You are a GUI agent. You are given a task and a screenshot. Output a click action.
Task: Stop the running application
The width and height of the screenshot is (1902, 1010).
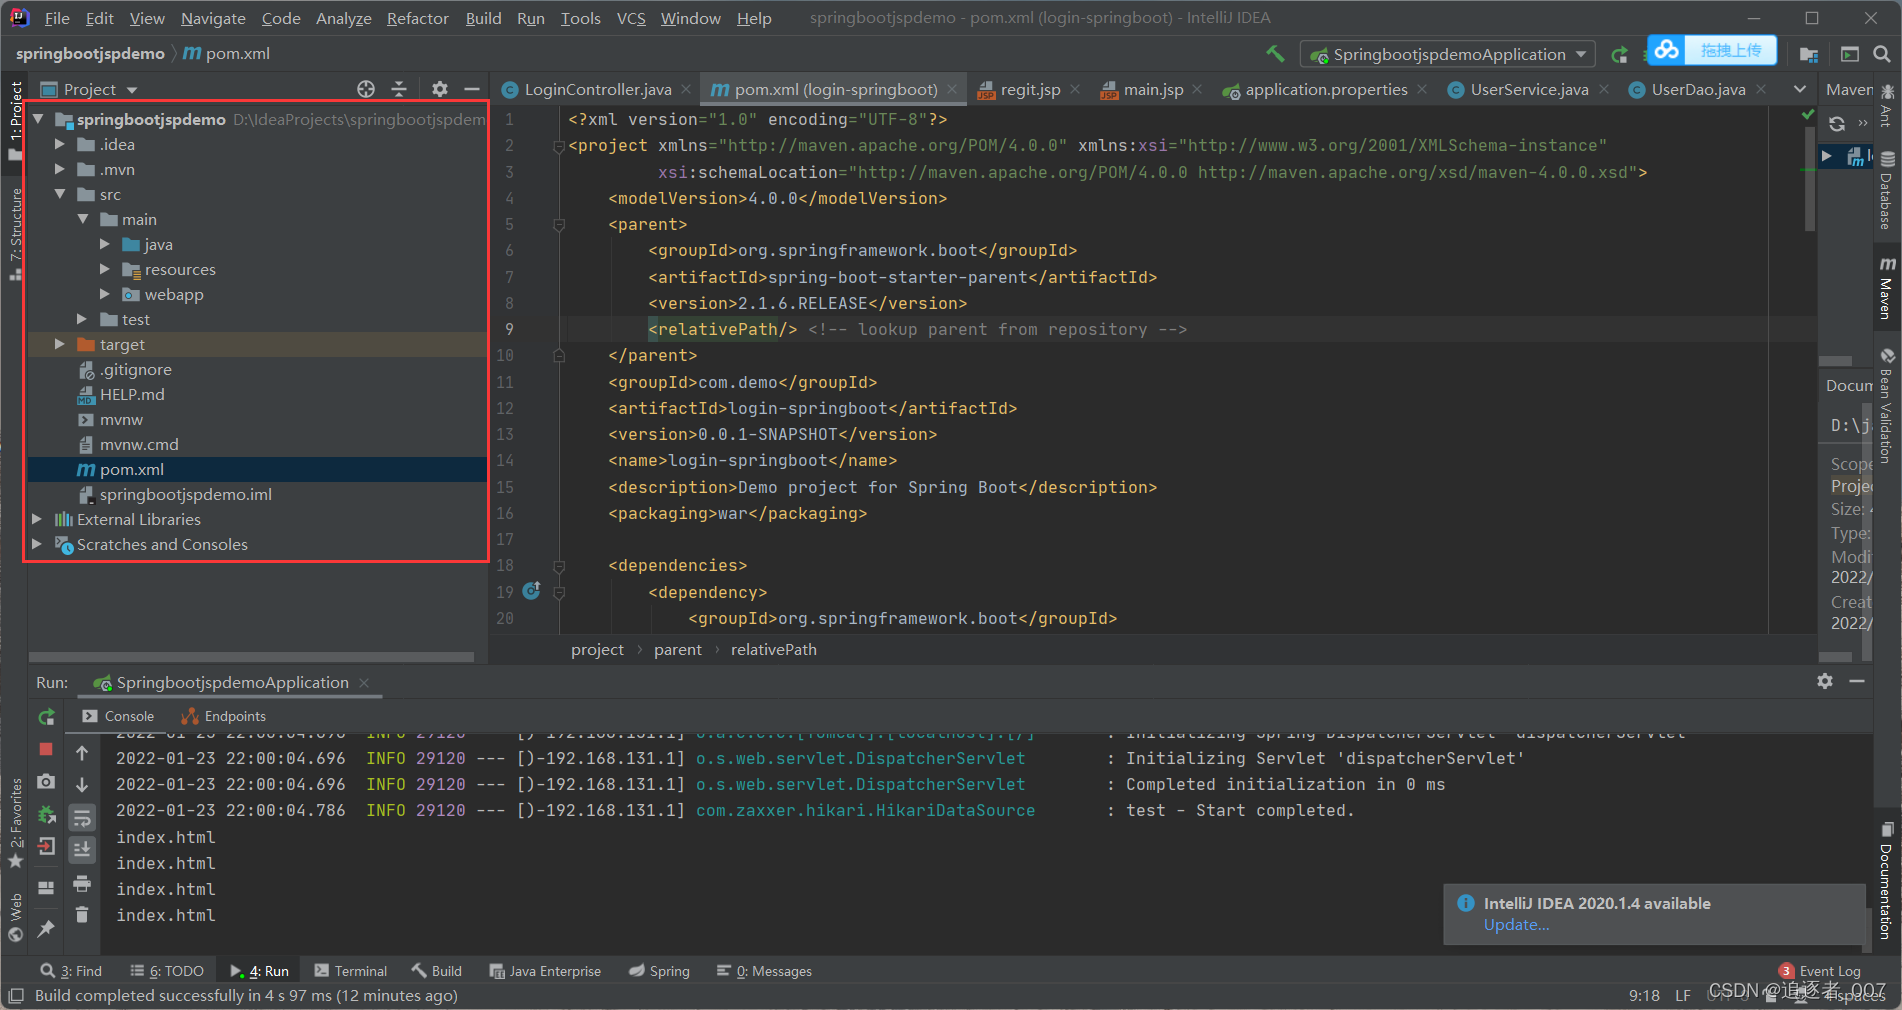pos(46,750)
